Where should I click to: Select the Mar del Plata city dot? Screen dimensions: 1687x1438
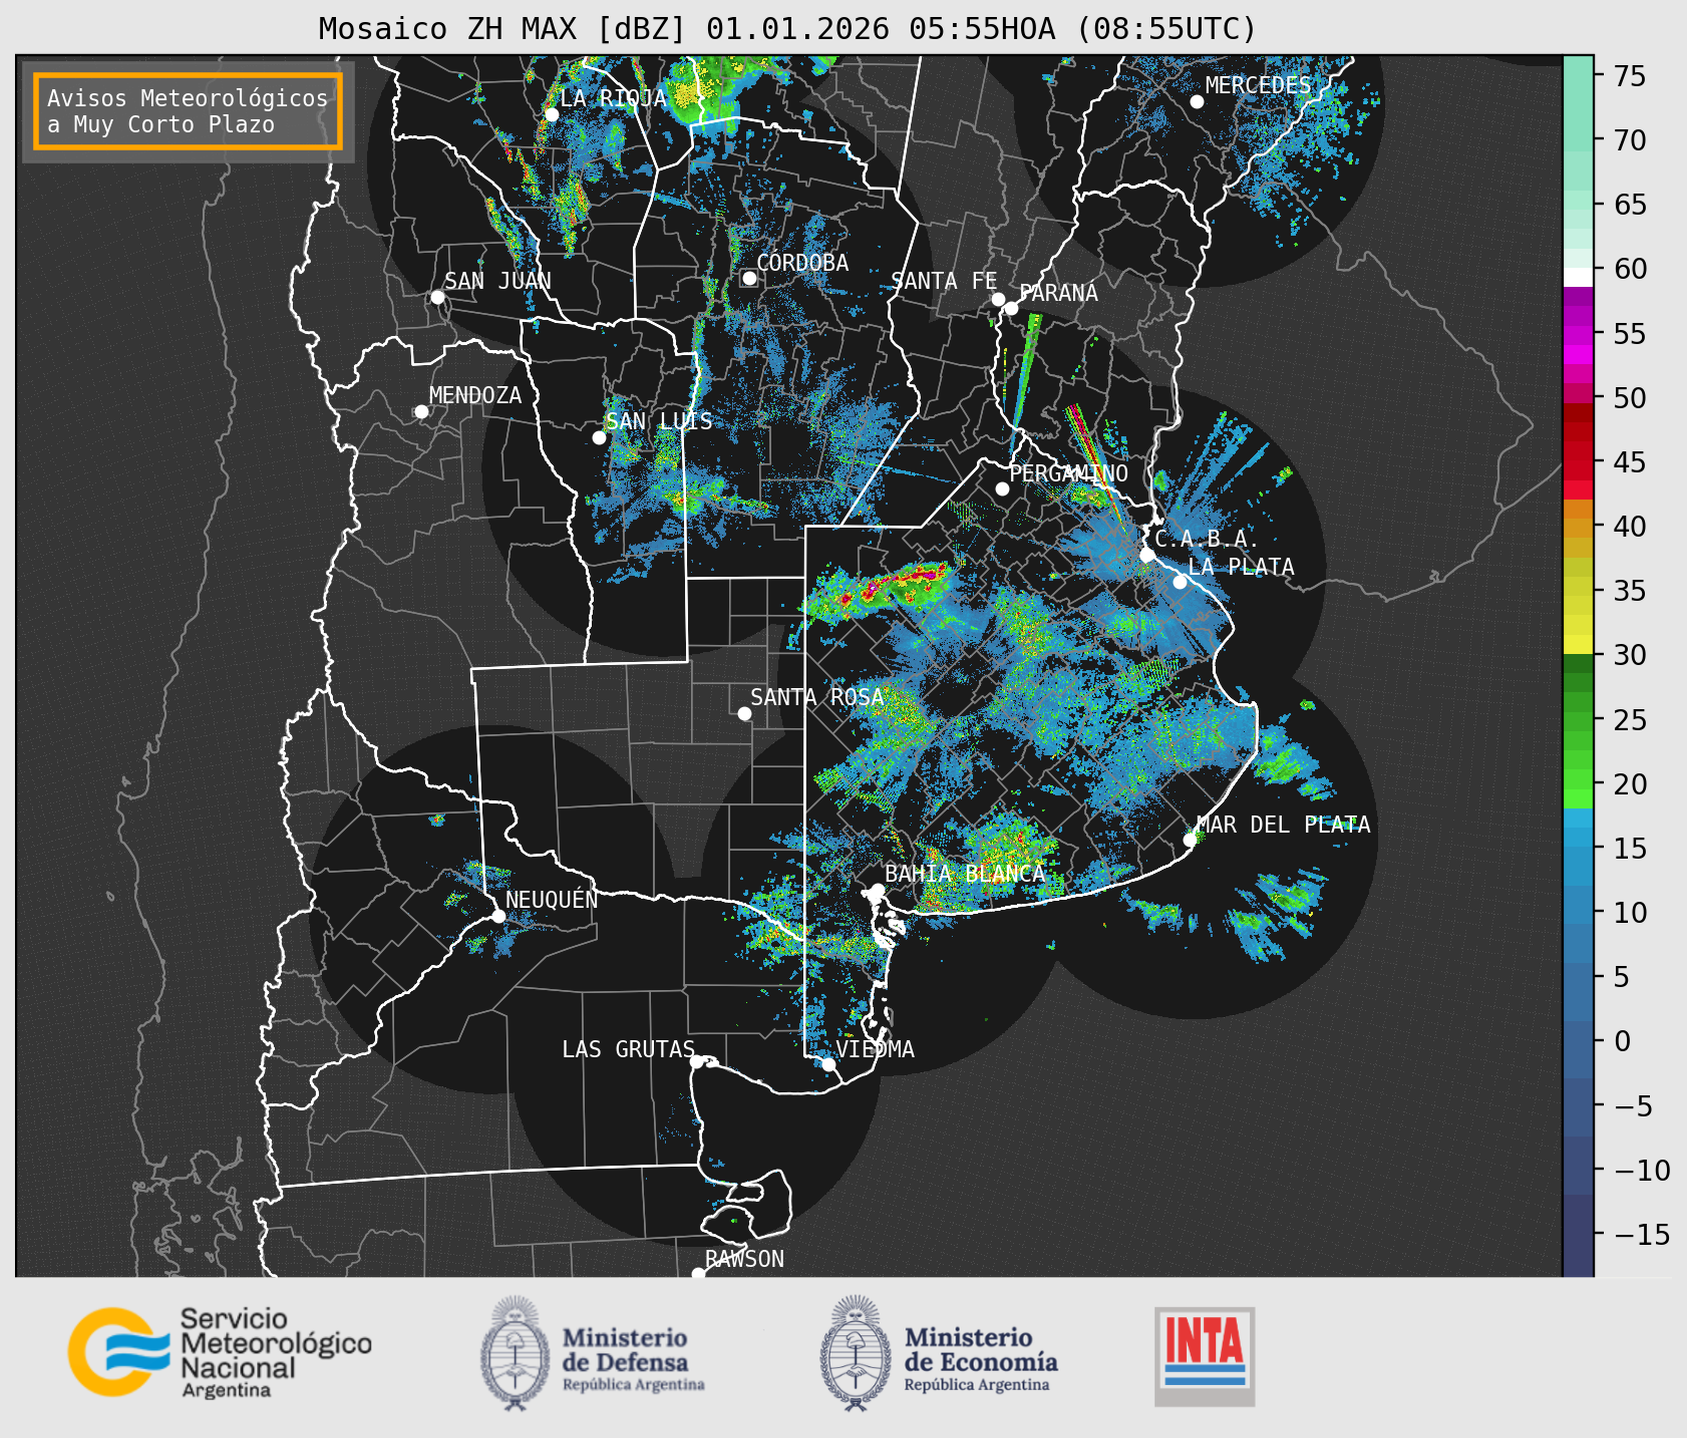pos(1190,839)
